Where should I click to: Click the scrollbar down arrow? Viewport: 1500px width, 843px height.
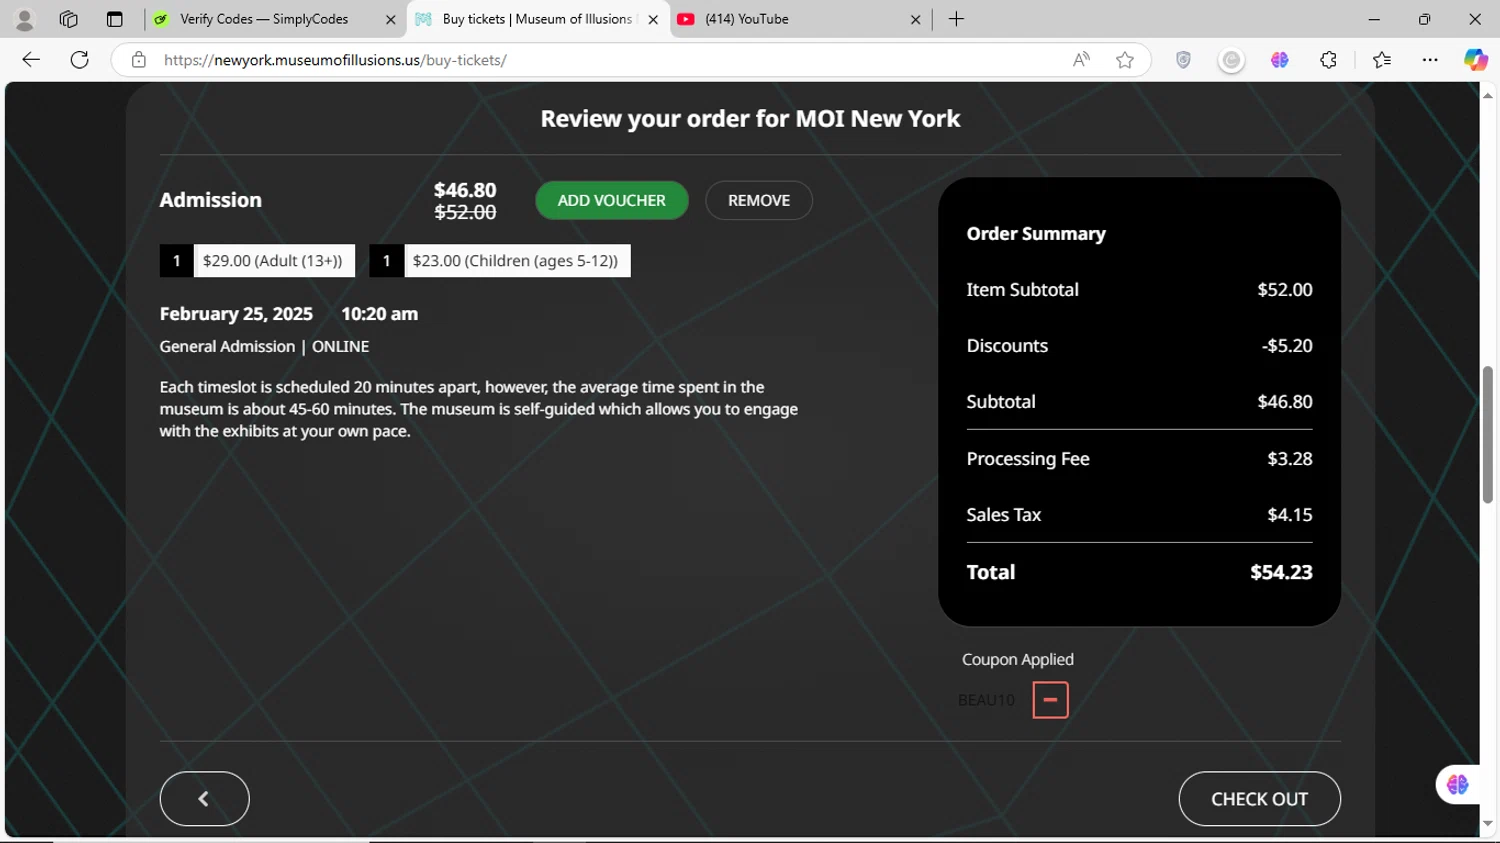pos(1488,824)
